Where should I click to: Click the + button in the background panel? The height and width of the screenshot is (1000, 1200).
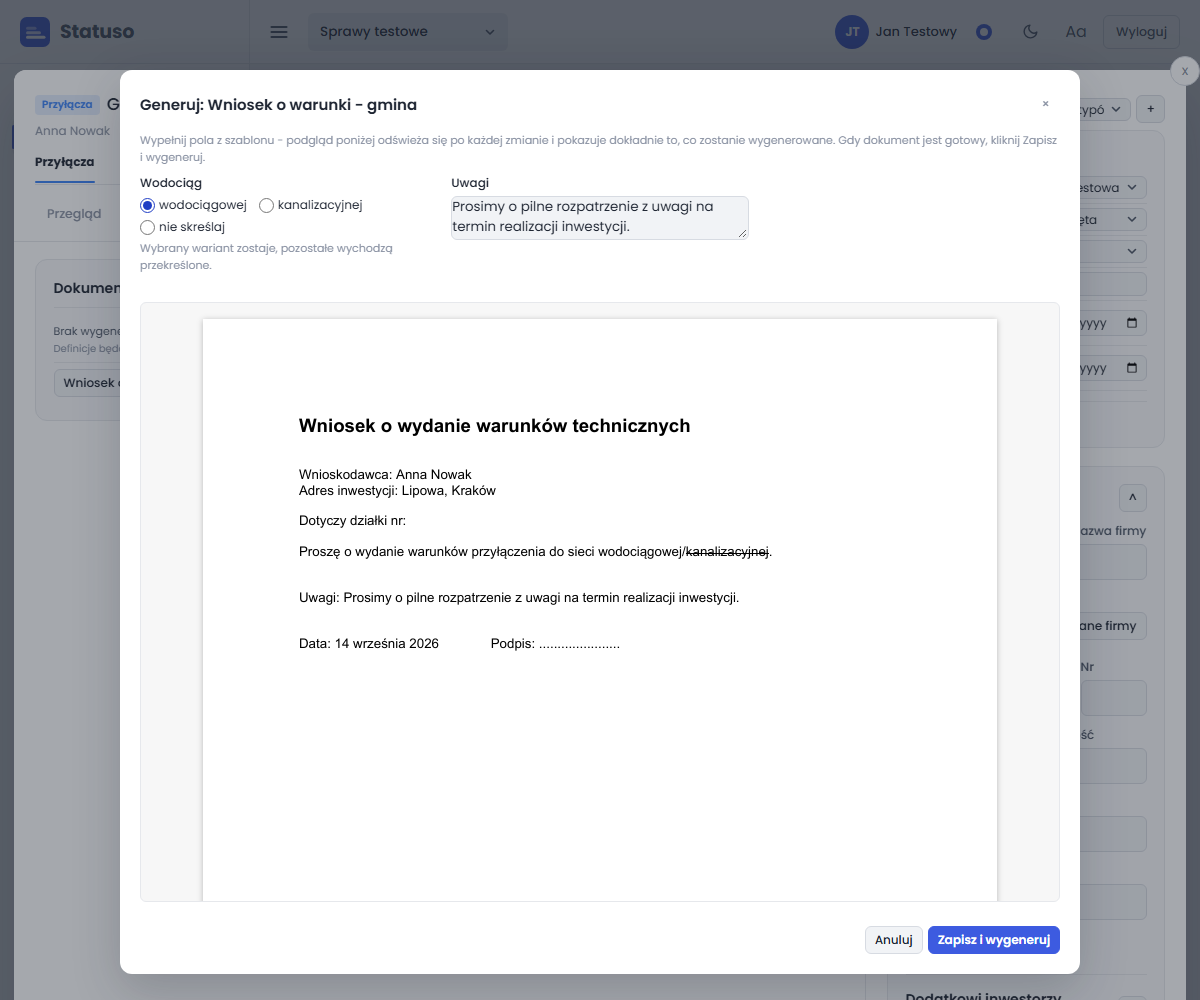click(x=1150, y=109)
